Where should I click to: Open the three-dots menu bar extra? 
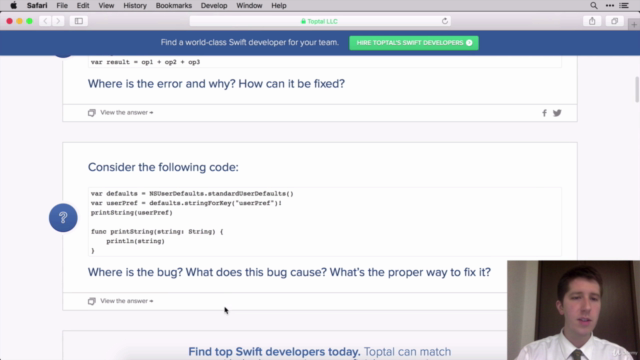[610, 6]
